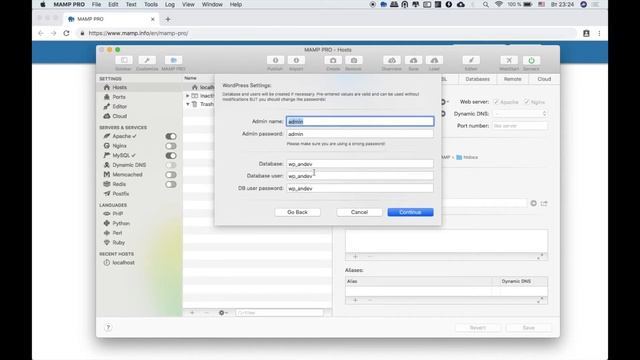Open the Tools menu
This screenshot has width=640, height=360.
pos(151,4)
